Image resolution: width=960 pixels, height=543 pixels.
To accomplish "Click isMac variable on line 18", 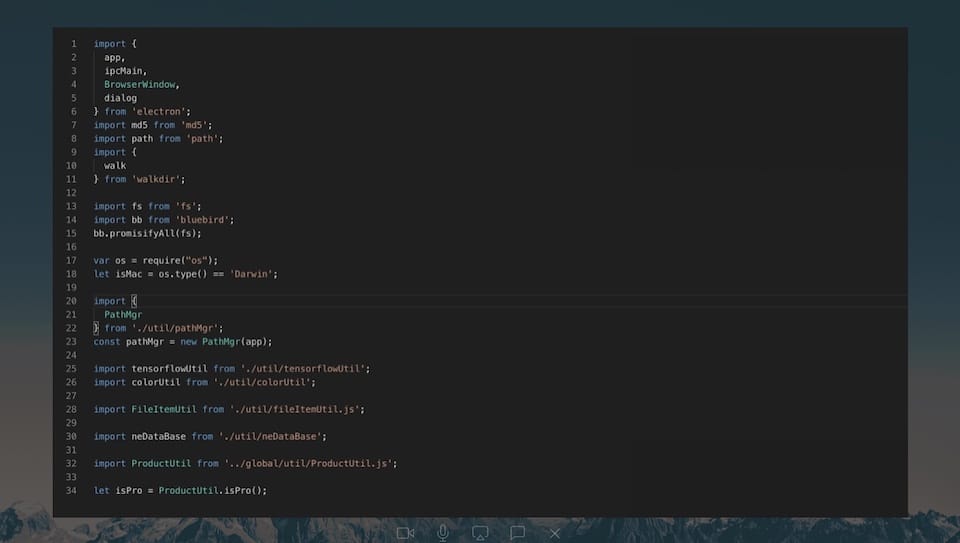I will point(129,274).
